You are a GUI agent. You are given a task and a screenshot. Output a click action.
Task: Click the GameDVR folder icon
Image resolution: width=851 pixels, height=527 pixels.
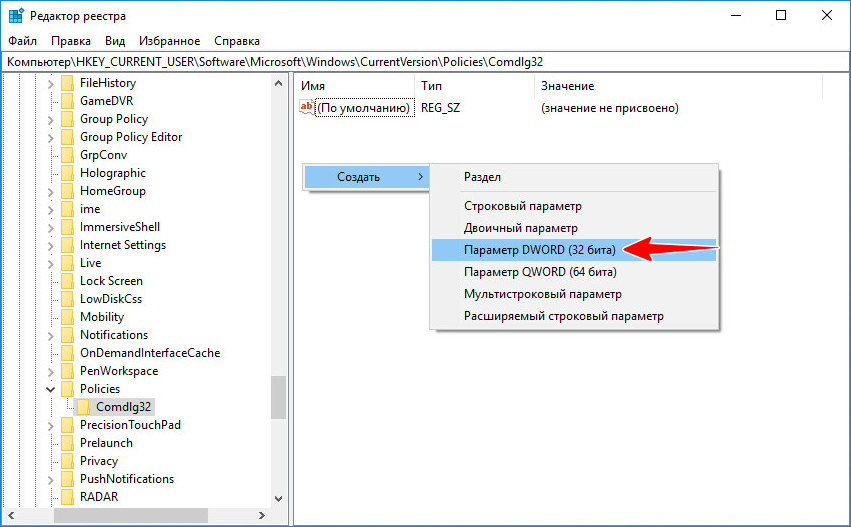click(x=67, y=101)
